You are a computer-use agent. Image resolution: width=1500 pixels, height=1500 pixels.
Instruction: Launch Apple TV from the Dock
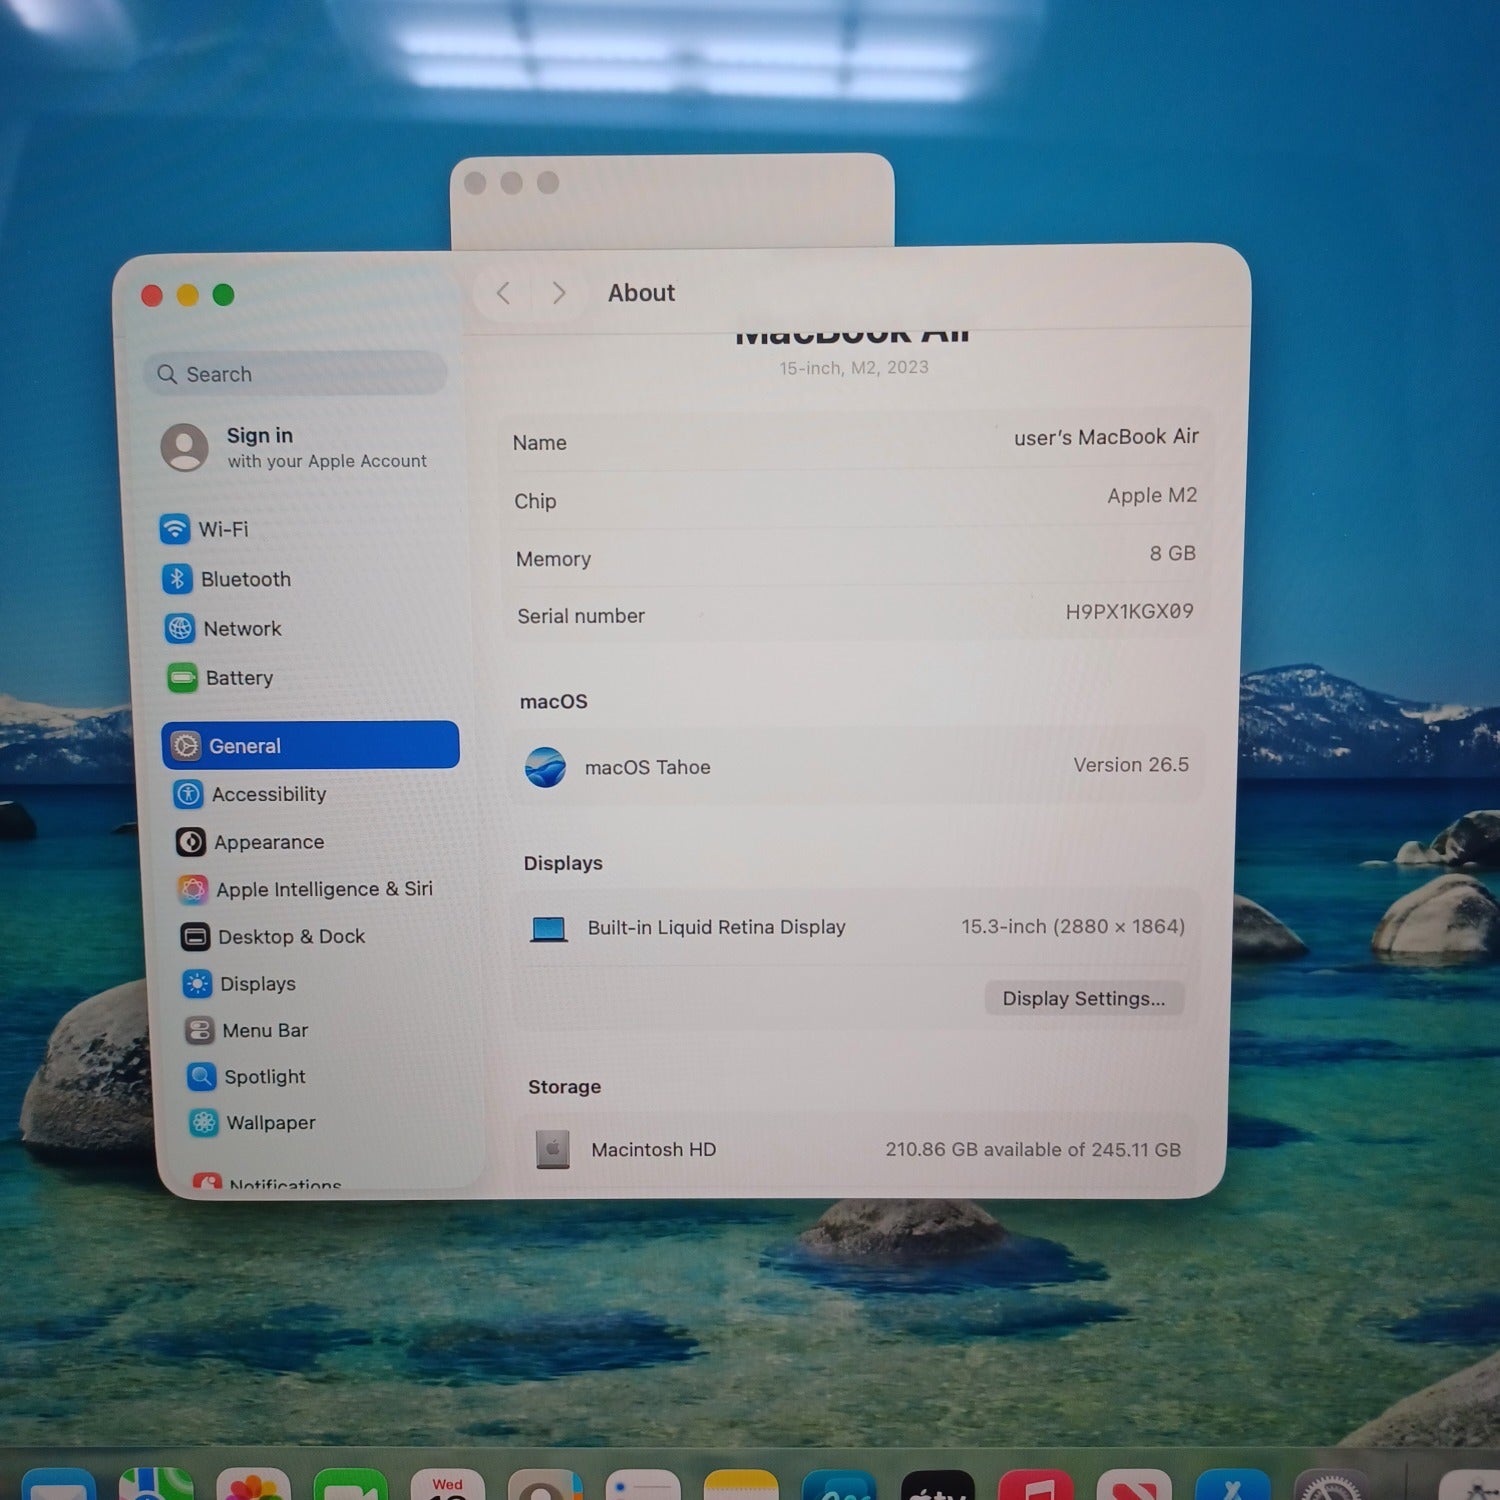[937, 1486]
